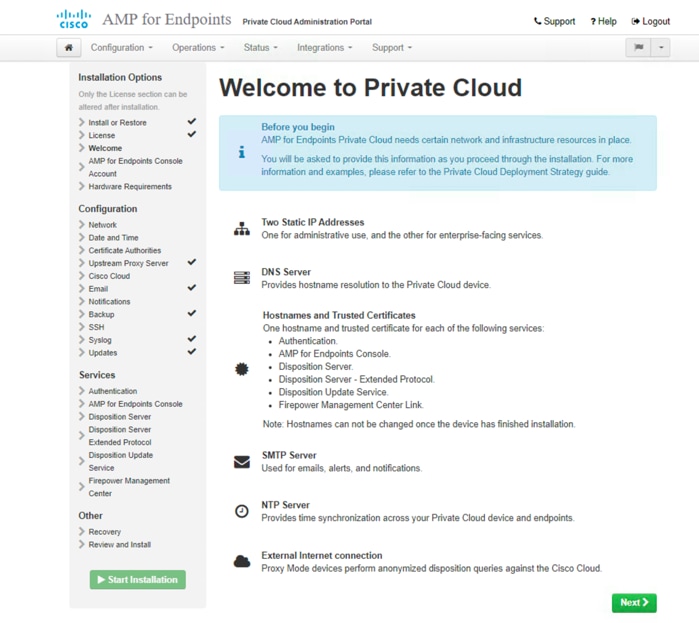Select Syslog in the sidebar

[100, 340]
